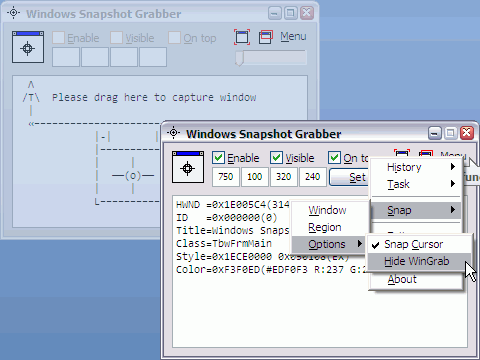480x360 pixels.
Task: Choose Region from the Snap submenu
Action: [x=325, y=227]
